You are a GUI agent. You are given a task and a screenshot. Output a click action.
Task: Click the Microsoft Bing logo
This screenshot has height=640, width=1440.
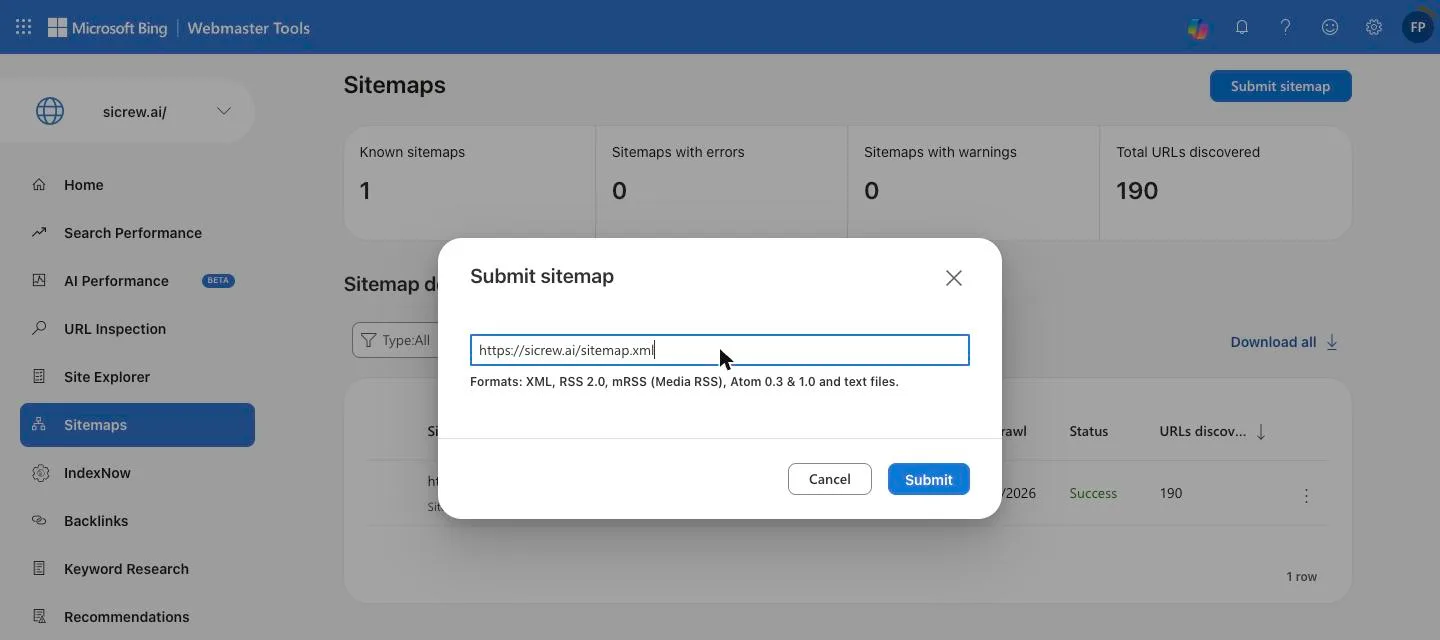(x=108, y=28)
